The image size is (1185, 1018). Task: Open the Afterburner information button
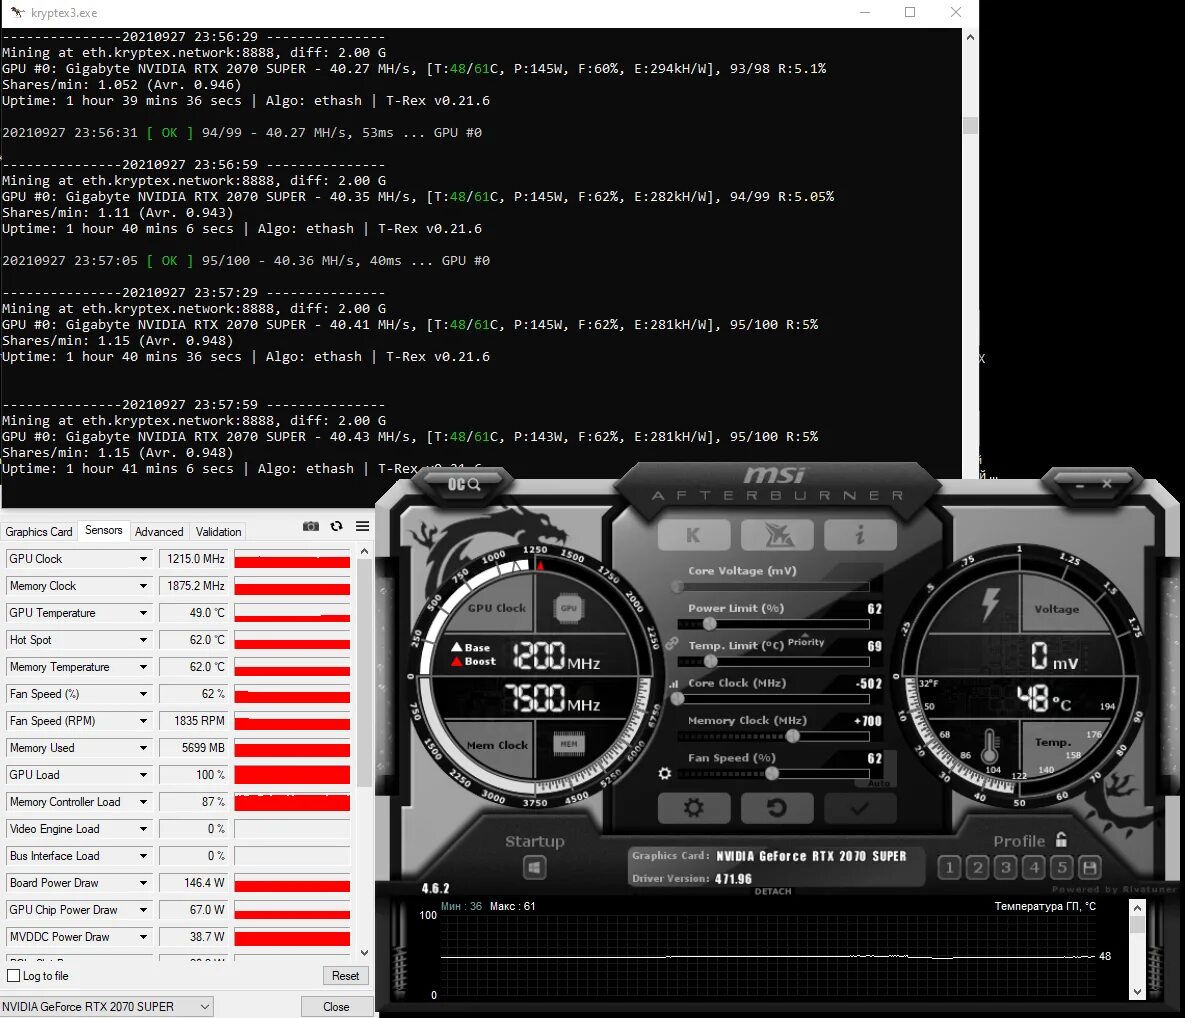click(x=860, y=535)
